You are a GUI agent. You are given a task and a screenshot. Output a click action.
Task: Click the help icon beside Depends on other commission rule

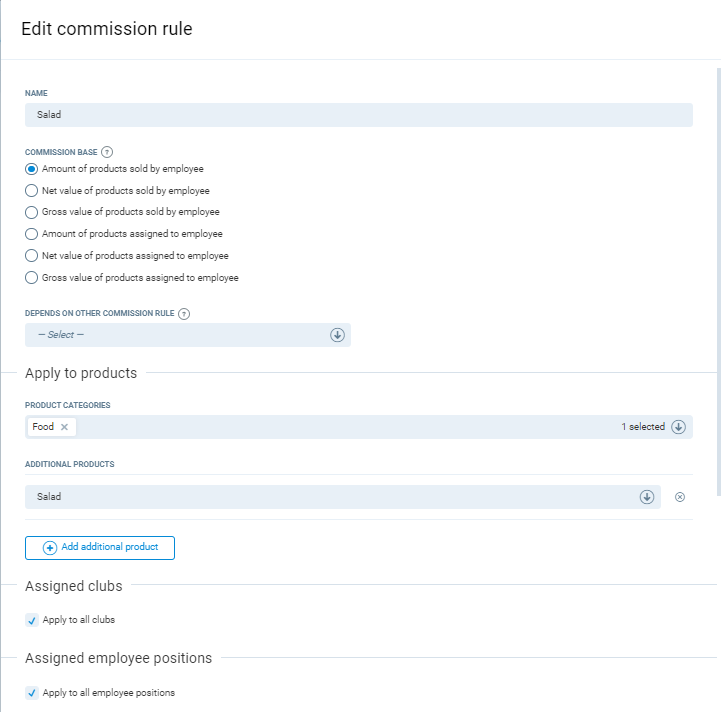[x=184, y=313]
